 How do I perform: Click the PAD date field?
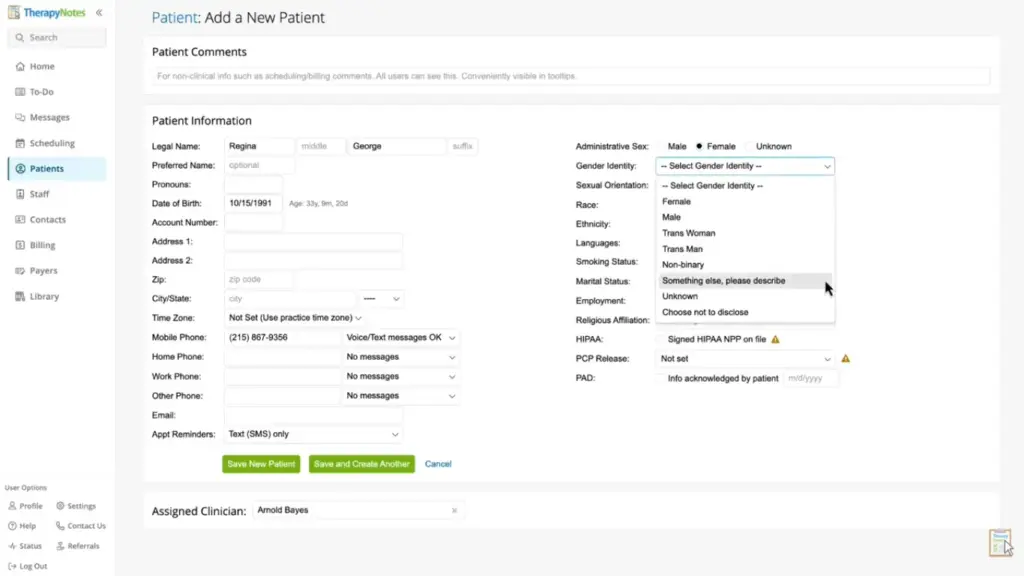pyautogui.click(x=811, y=378)
